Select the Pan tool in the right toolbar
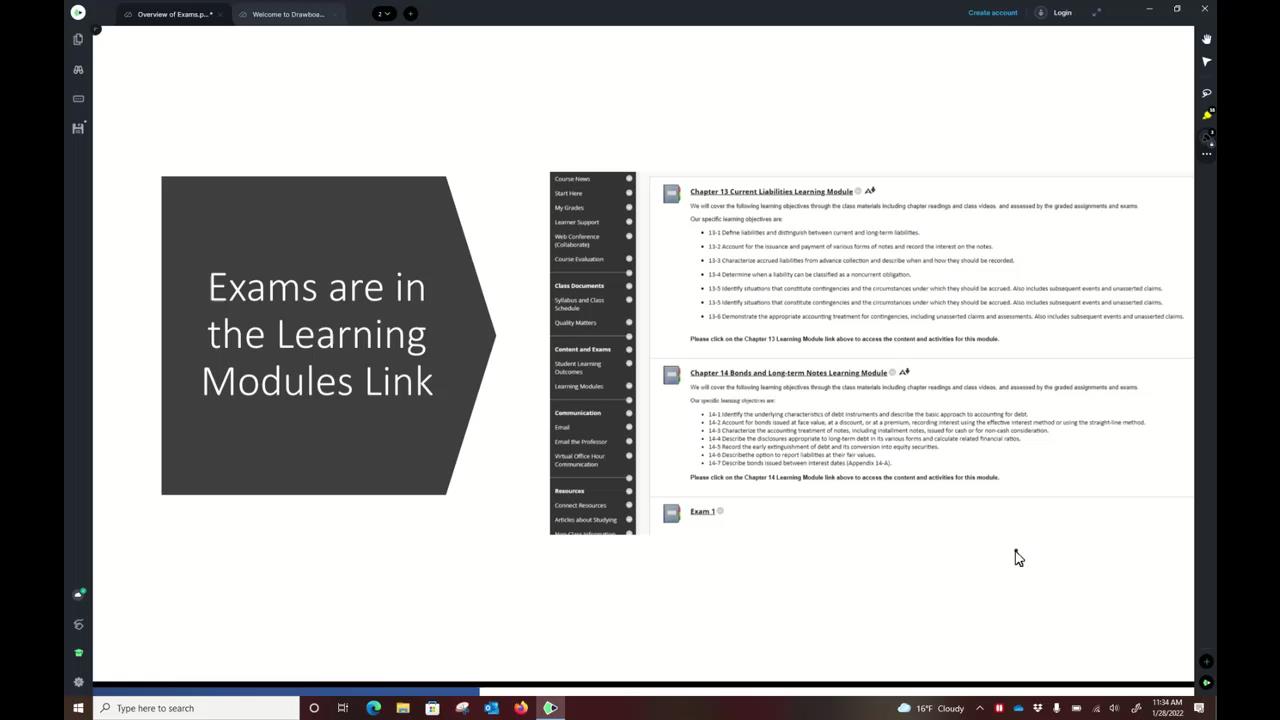Image resolution: width=1280 pixels, height=720 pixels. pos(1207,40)
